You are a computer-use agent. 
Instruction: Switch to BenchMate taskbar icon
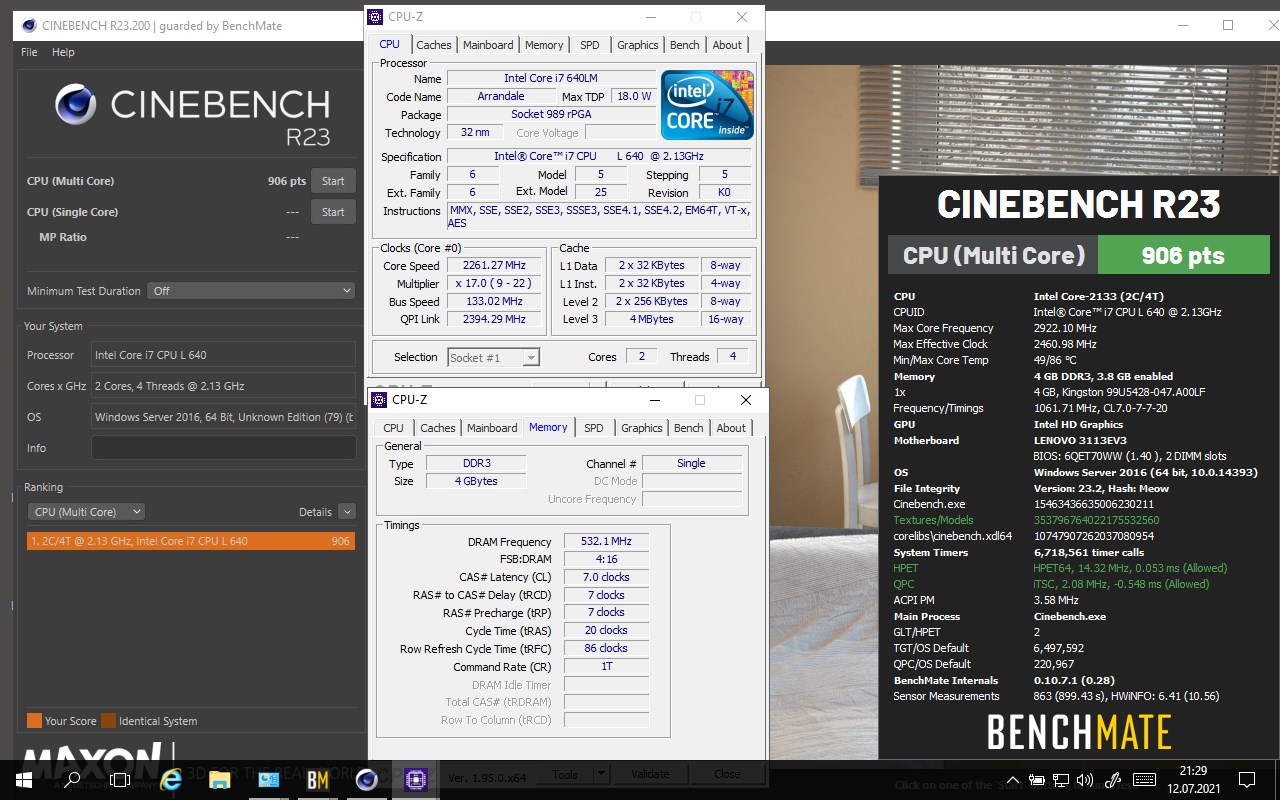click(x=318, y=780)
